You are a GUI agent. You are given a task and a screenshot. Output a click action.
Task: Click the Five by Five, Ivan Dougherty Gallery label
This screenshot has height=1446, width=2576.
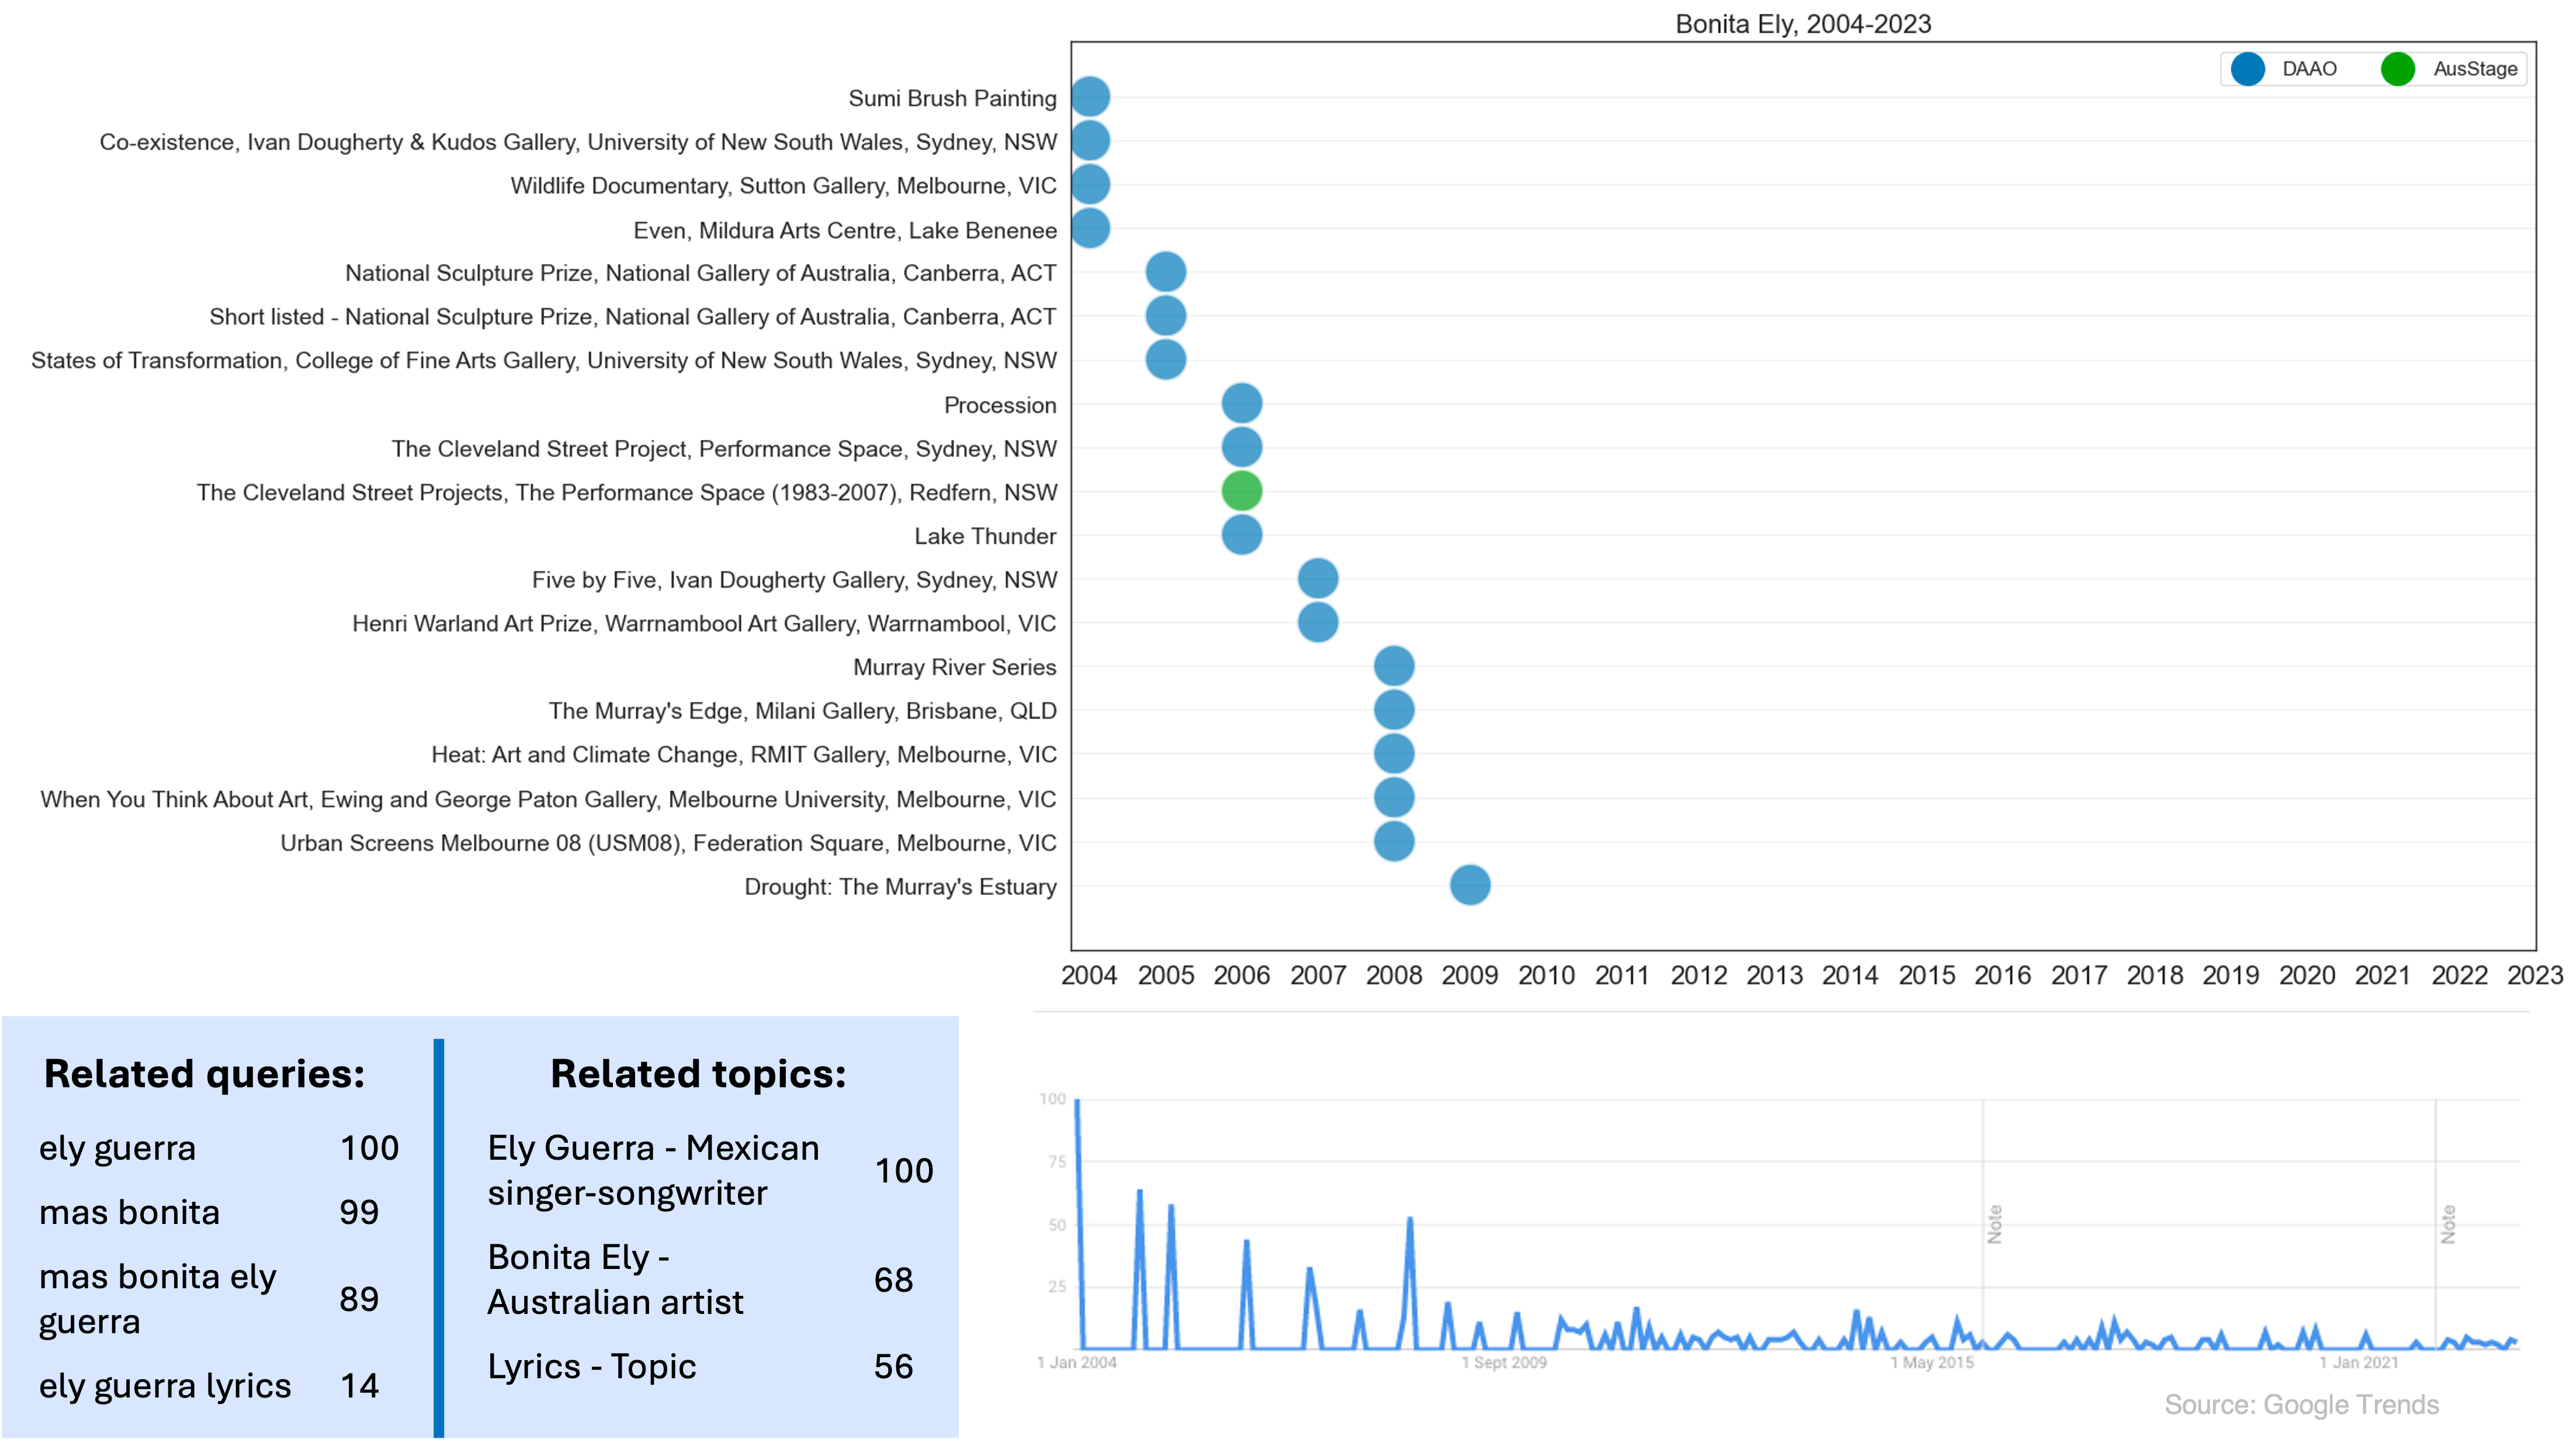pos(794,580)
